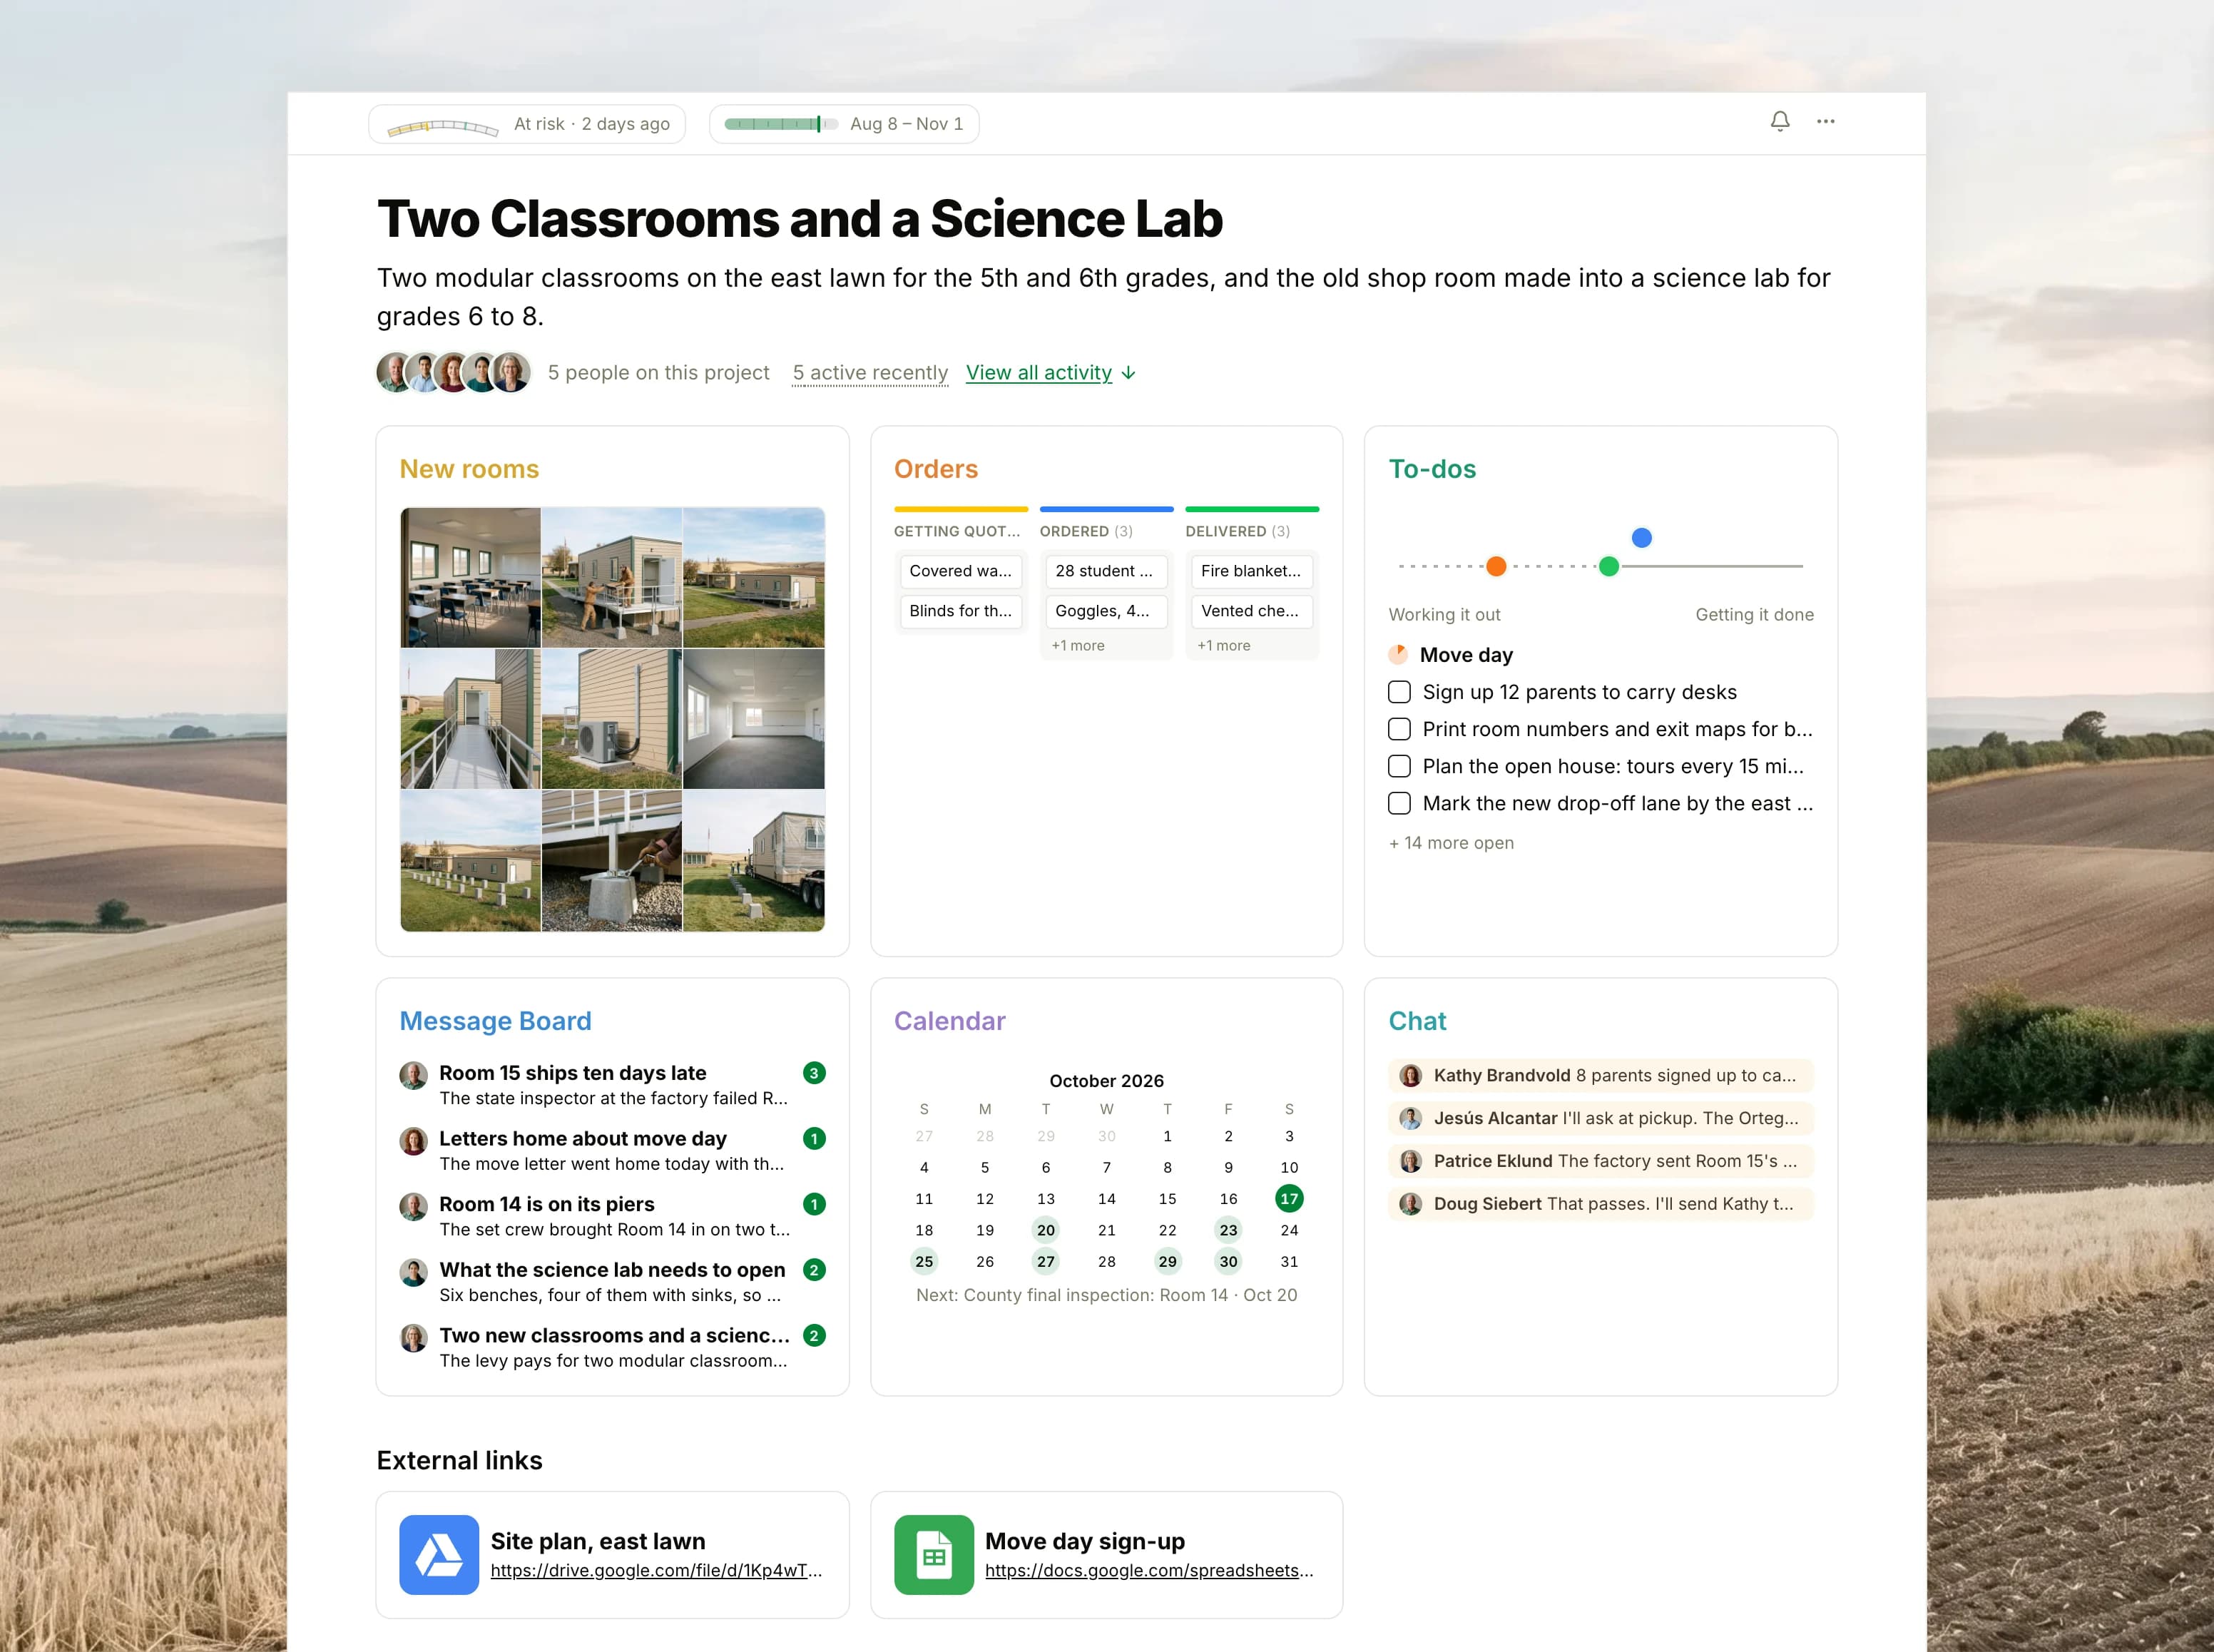The height and width of the screenshot is (1652, 2214).
Task: Open Google Drive icon for Site plan
Action: click(439, 1554)
